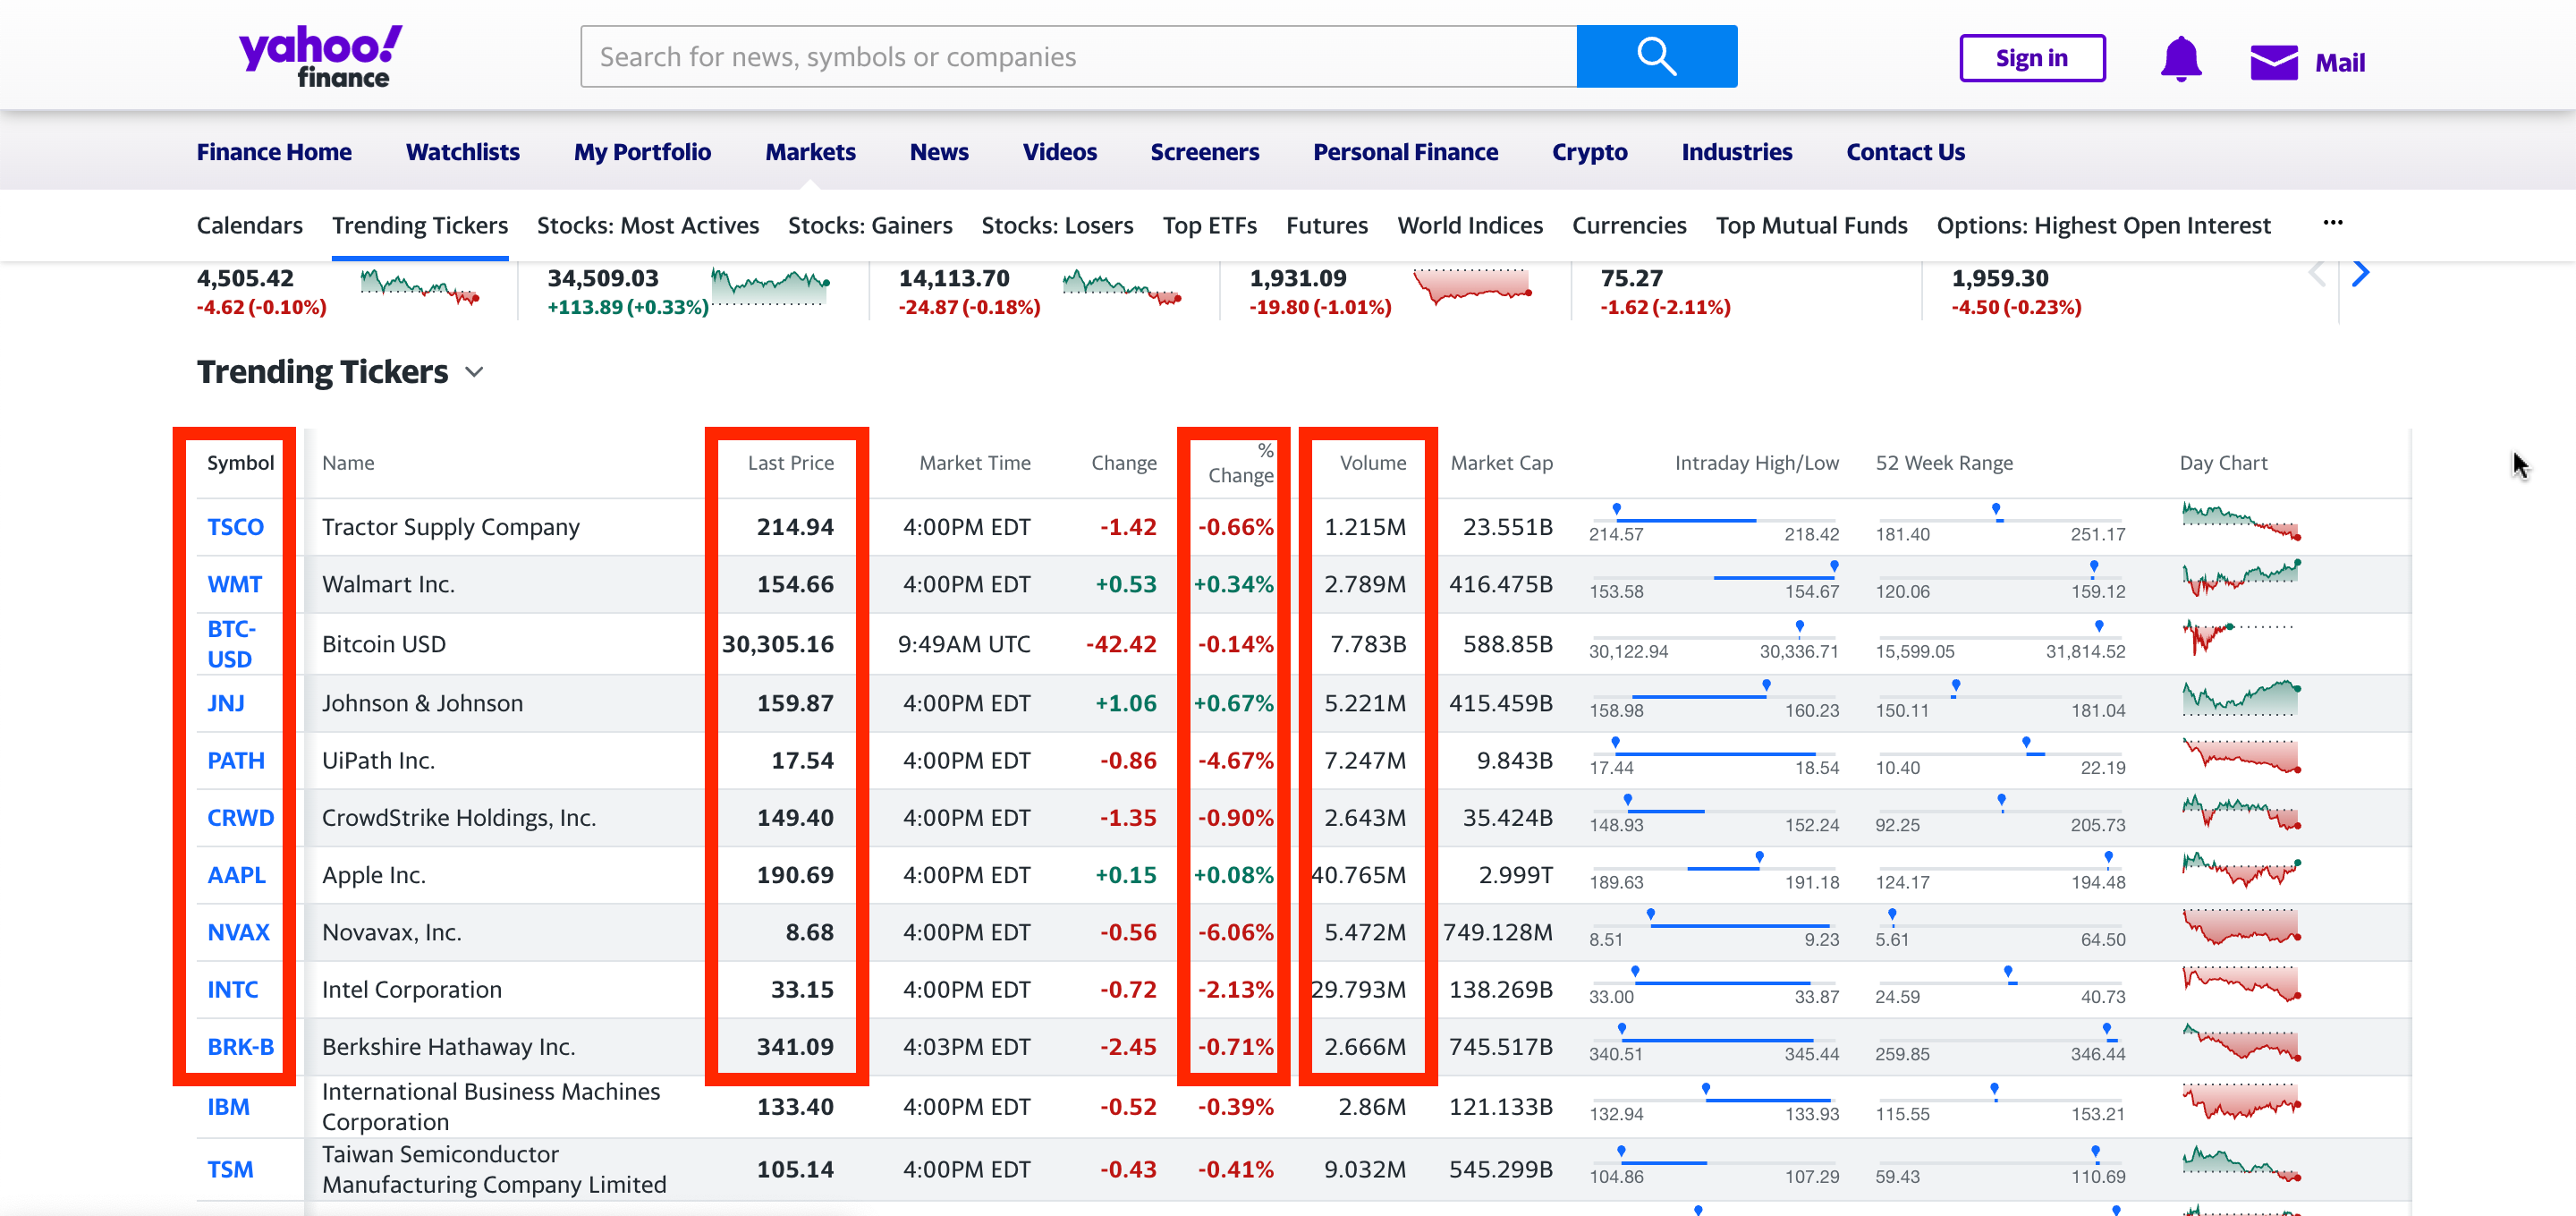The image size is (2576, 1216).
Task: Click the Volume column header
Action: pos(1372,462)
